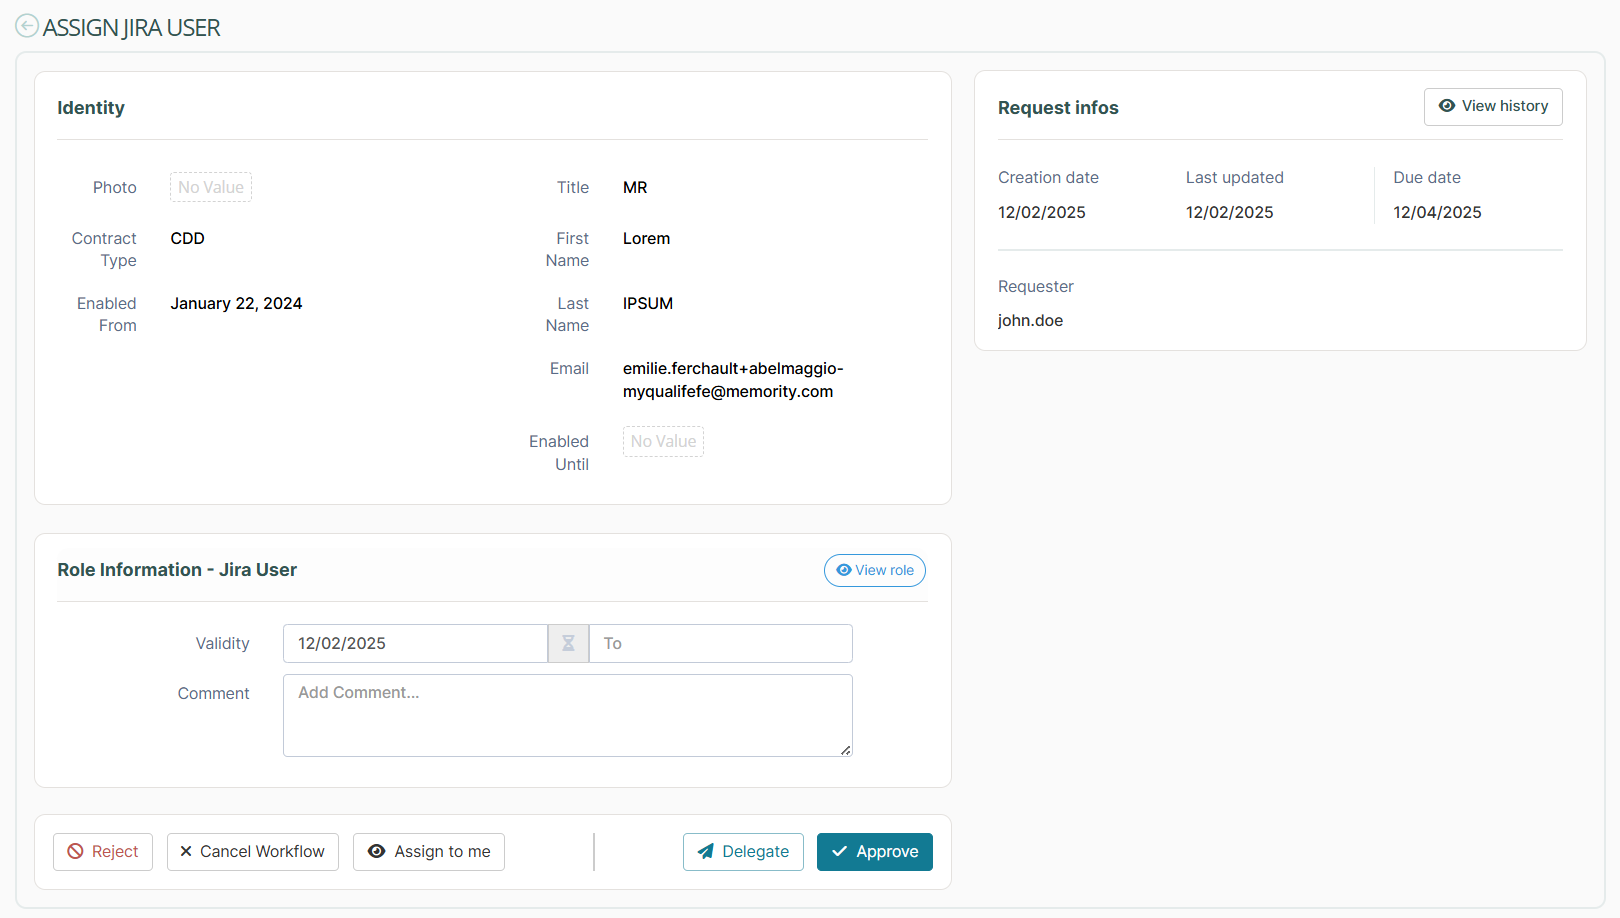Click the paper plane Delegate icon
The width and height of the screenshot is (1620, 918).
pyautogui.click(x=706, y=852)
